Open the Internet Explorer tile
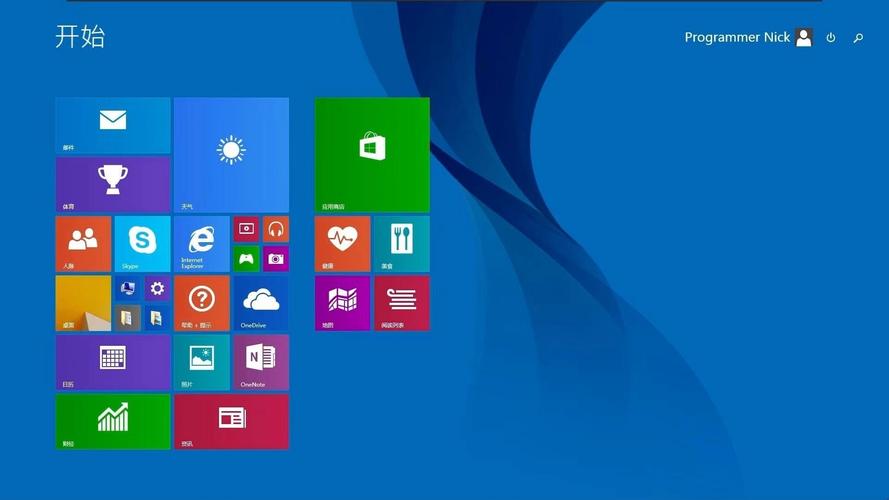 click(202, 244)
